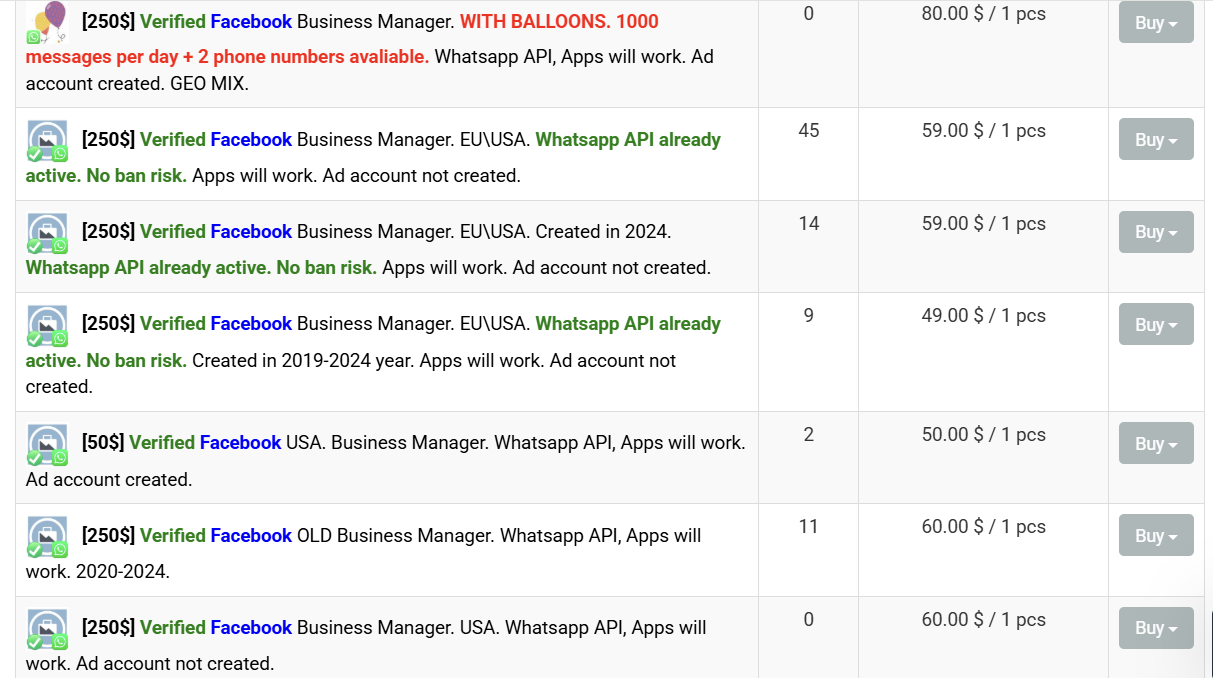Click the product icon of OLD Business Manager listing
1213x678 pixels.
pyautogui.click(x=47, y=536)
